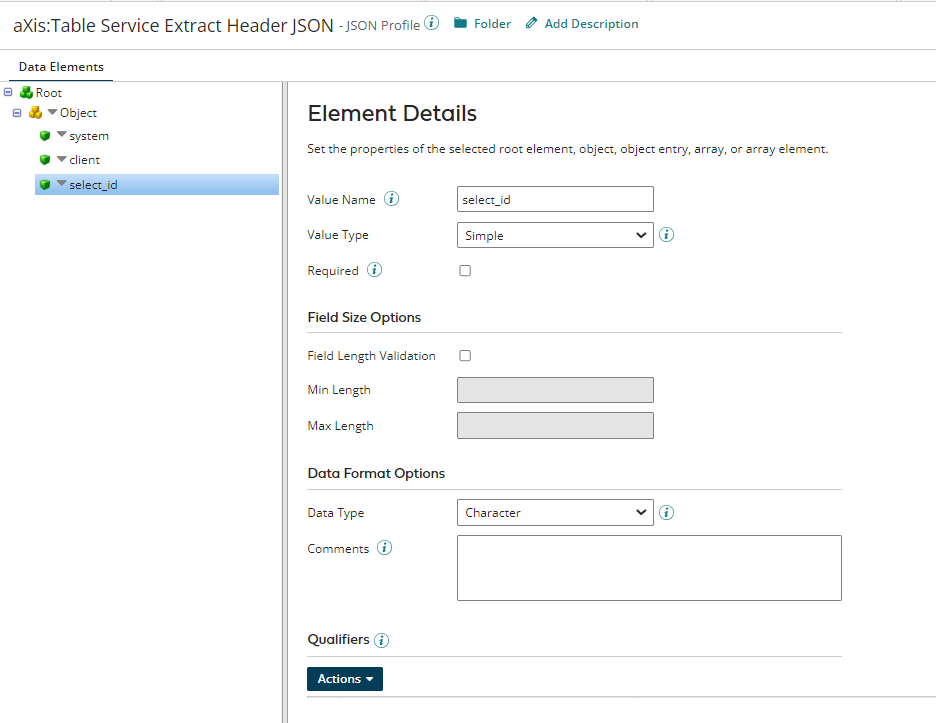The width and height of the screenshot is (936, 723).
Task: Click the yellow Object node icon
Action: pyautogui.click(x=36, y=112)
